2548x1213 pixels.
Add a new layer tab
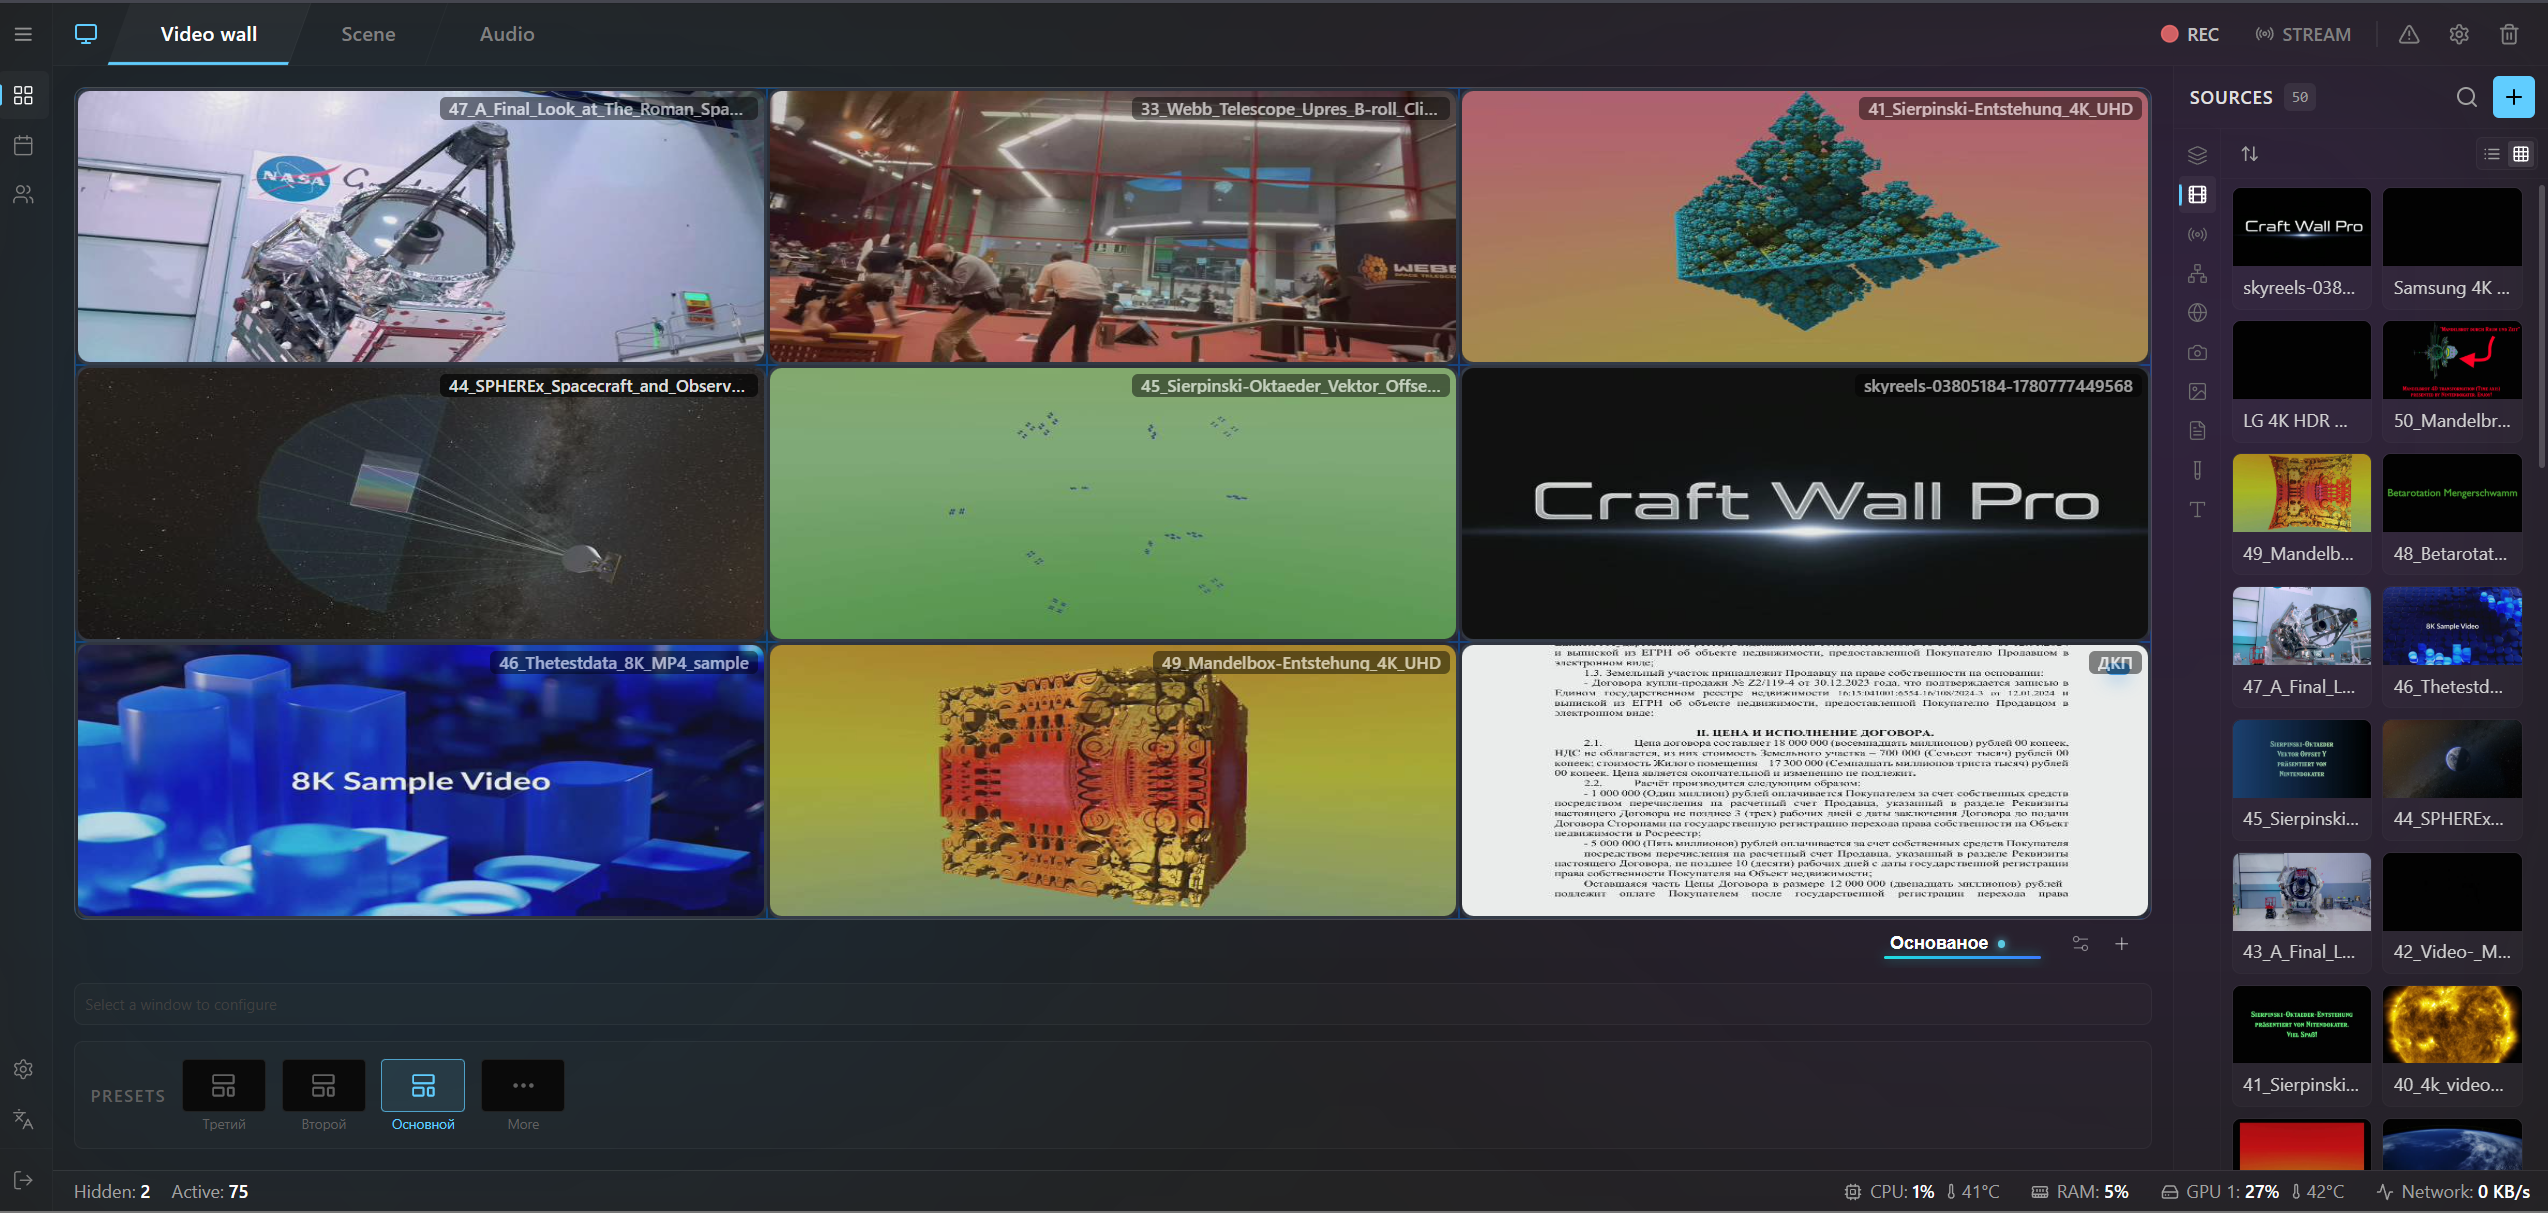click(x=2121, y=943)
